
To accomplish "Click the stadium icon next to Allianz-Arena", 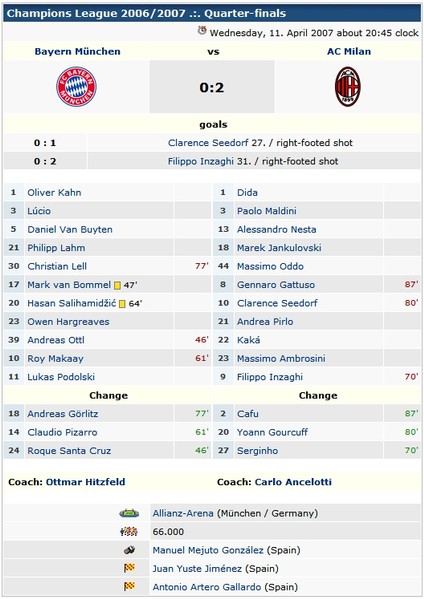I will click(129, 513).
